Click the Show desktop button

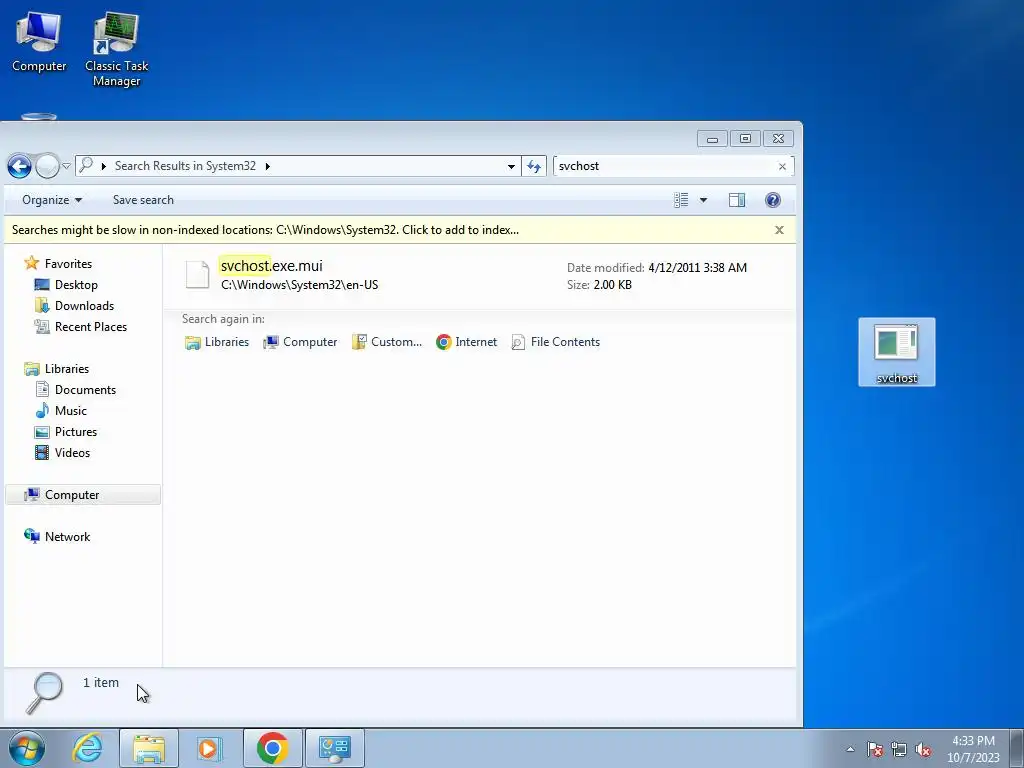tap(1017, 748)
